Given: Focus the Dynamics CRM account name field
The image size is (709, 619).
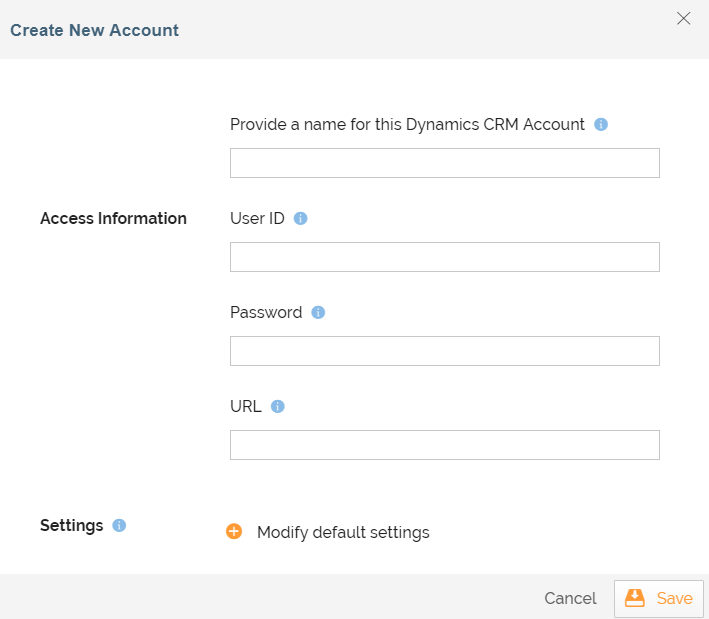Looking at the screenshot, I should point(444,163).
